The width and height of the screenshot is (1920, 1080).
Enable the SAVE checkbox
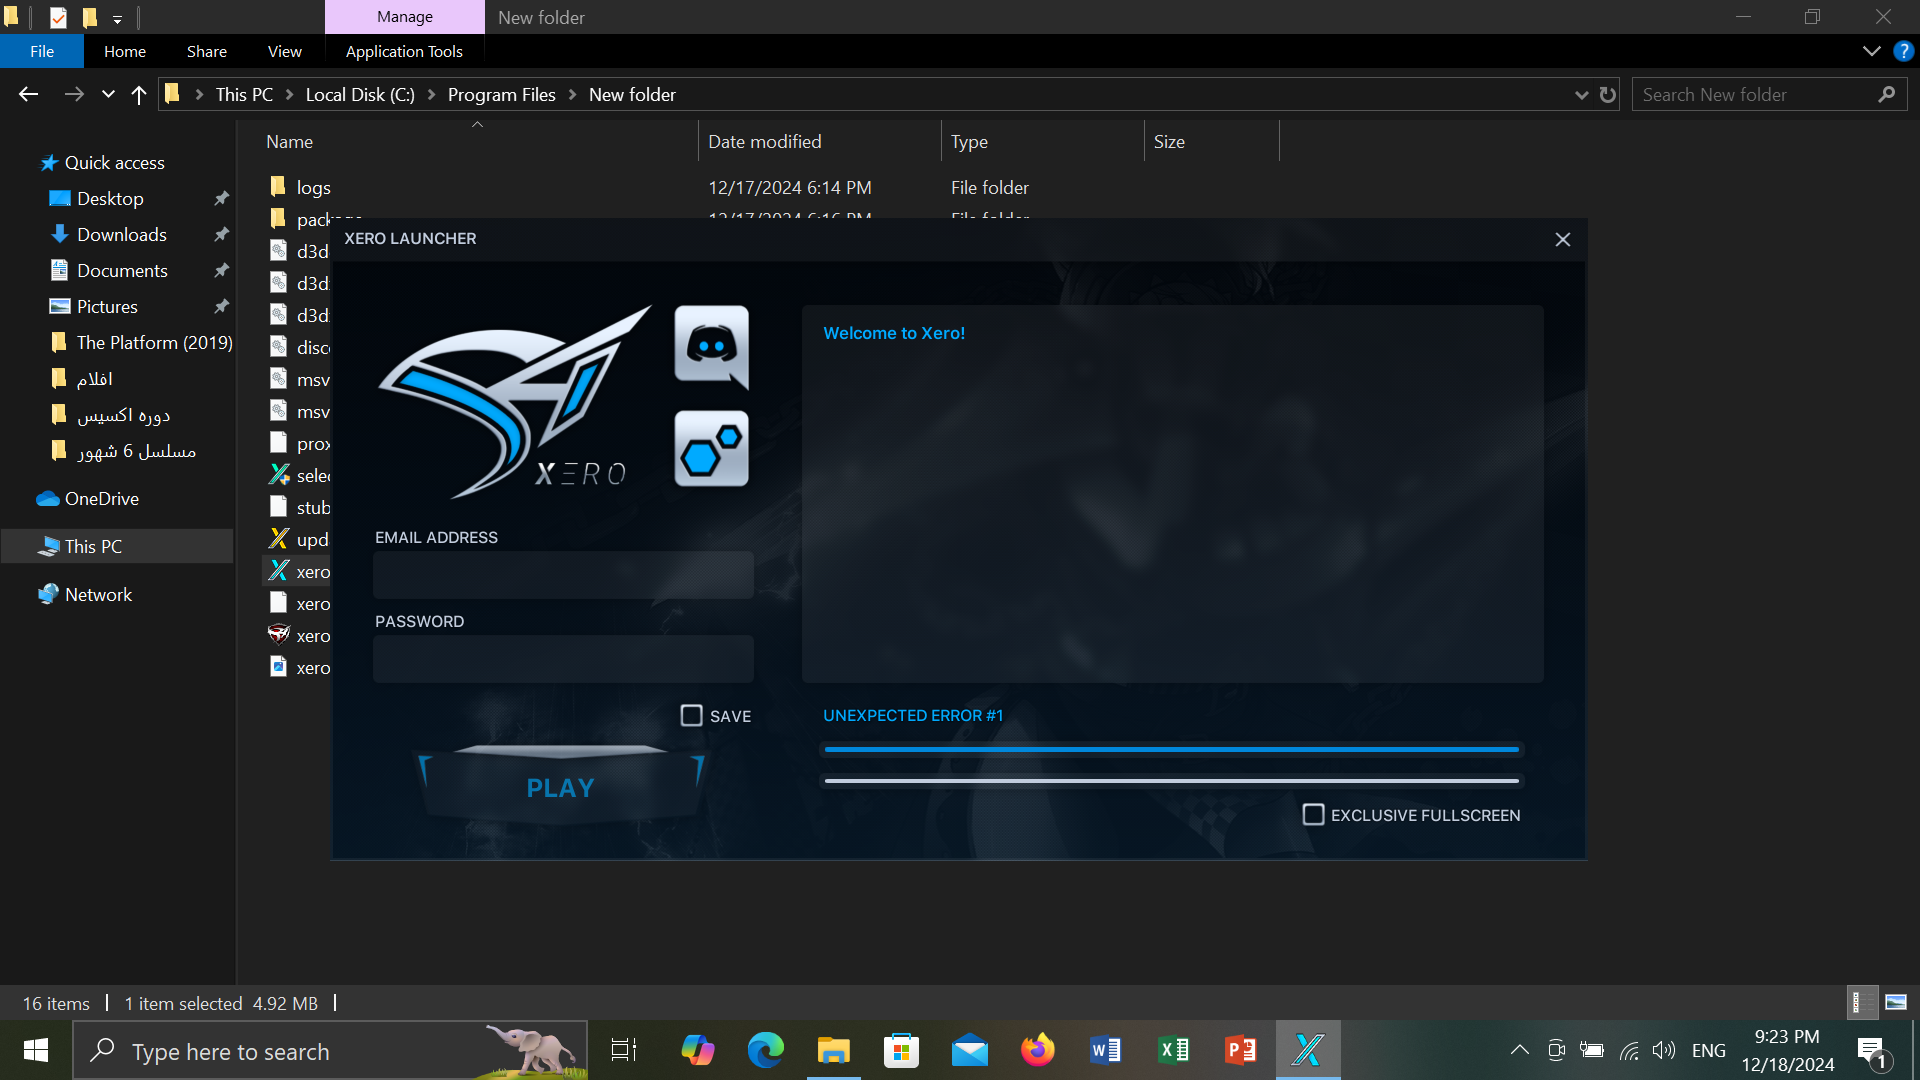click(x=691, y=716)
